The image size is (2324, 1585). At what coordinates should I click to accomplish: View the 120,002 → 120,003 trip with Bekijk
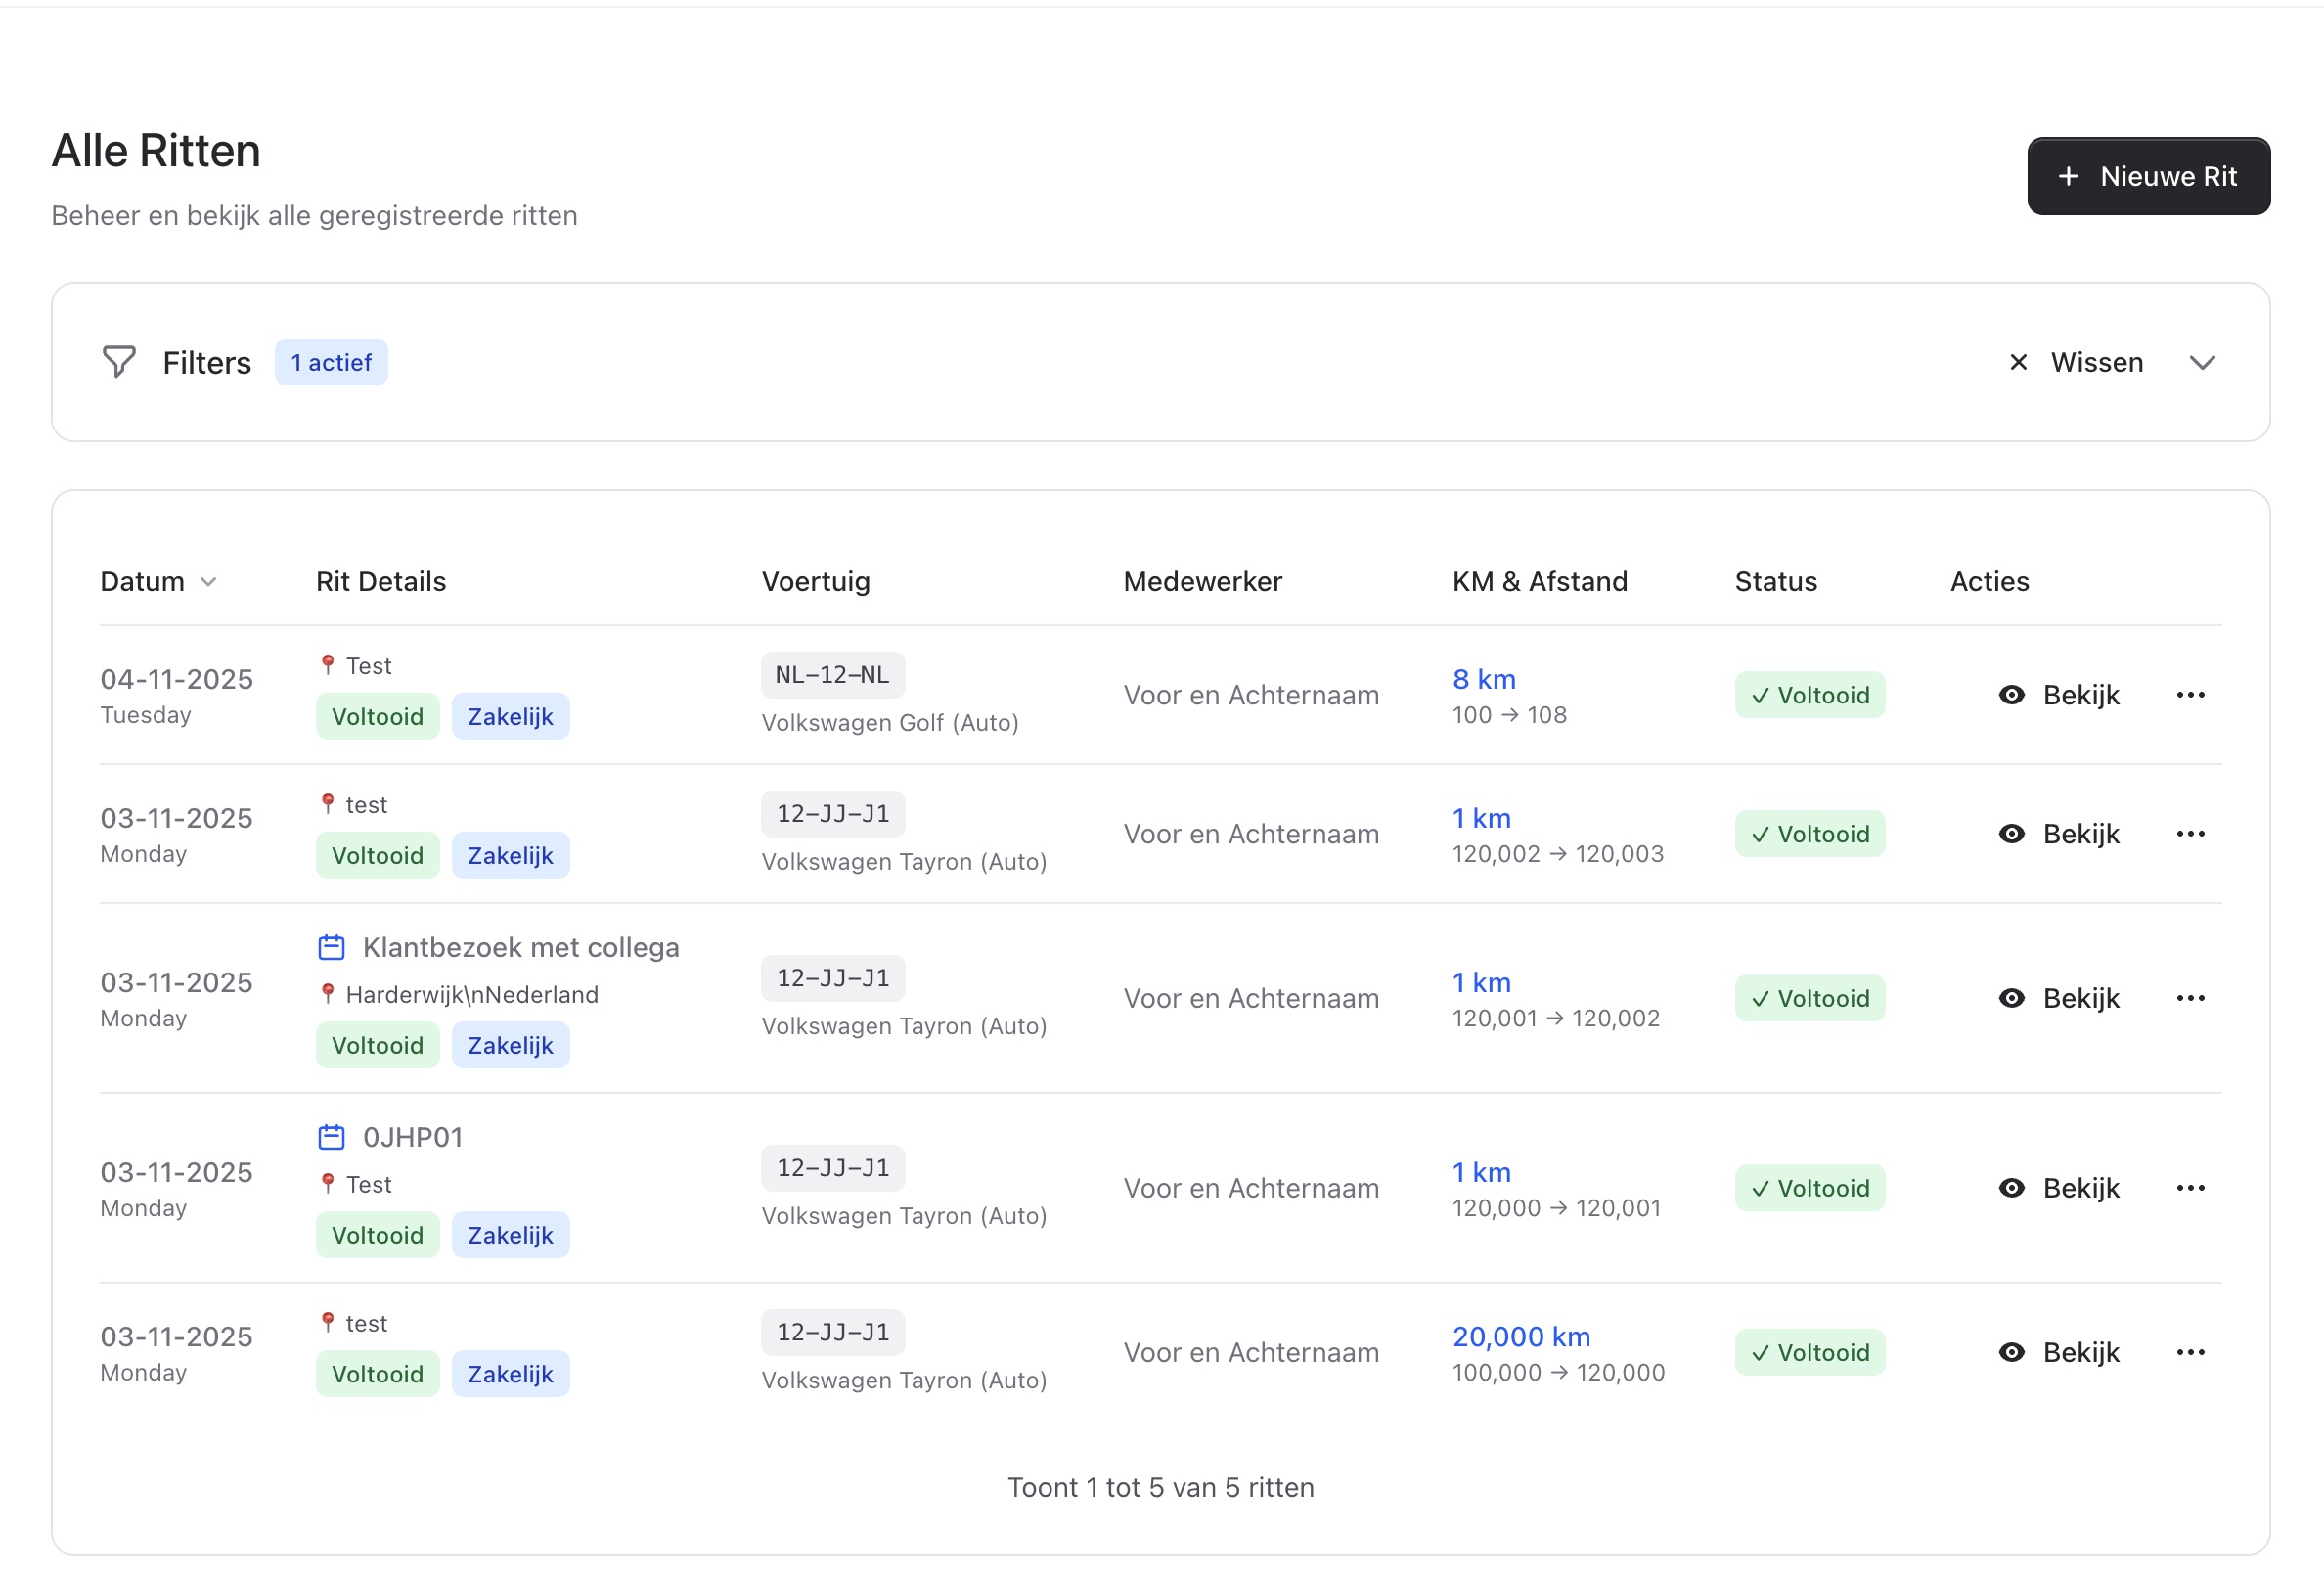click(2059, 834)
